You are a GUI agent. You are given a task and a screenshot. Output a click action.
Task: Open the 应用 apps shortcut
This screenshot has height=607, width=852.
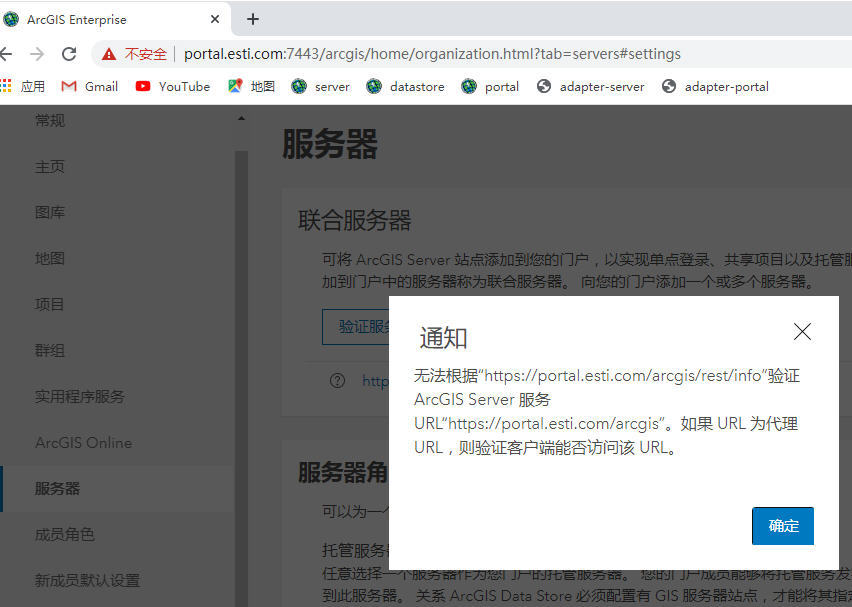[x=23, y=86]
